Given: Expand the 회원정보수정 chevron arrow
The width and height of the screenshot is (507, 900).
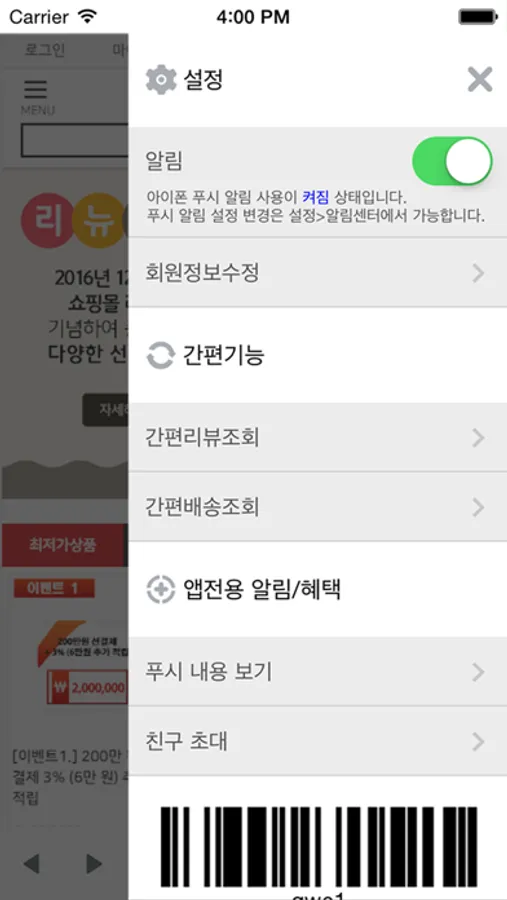Looking at the screenshot, I should (478, 274).
